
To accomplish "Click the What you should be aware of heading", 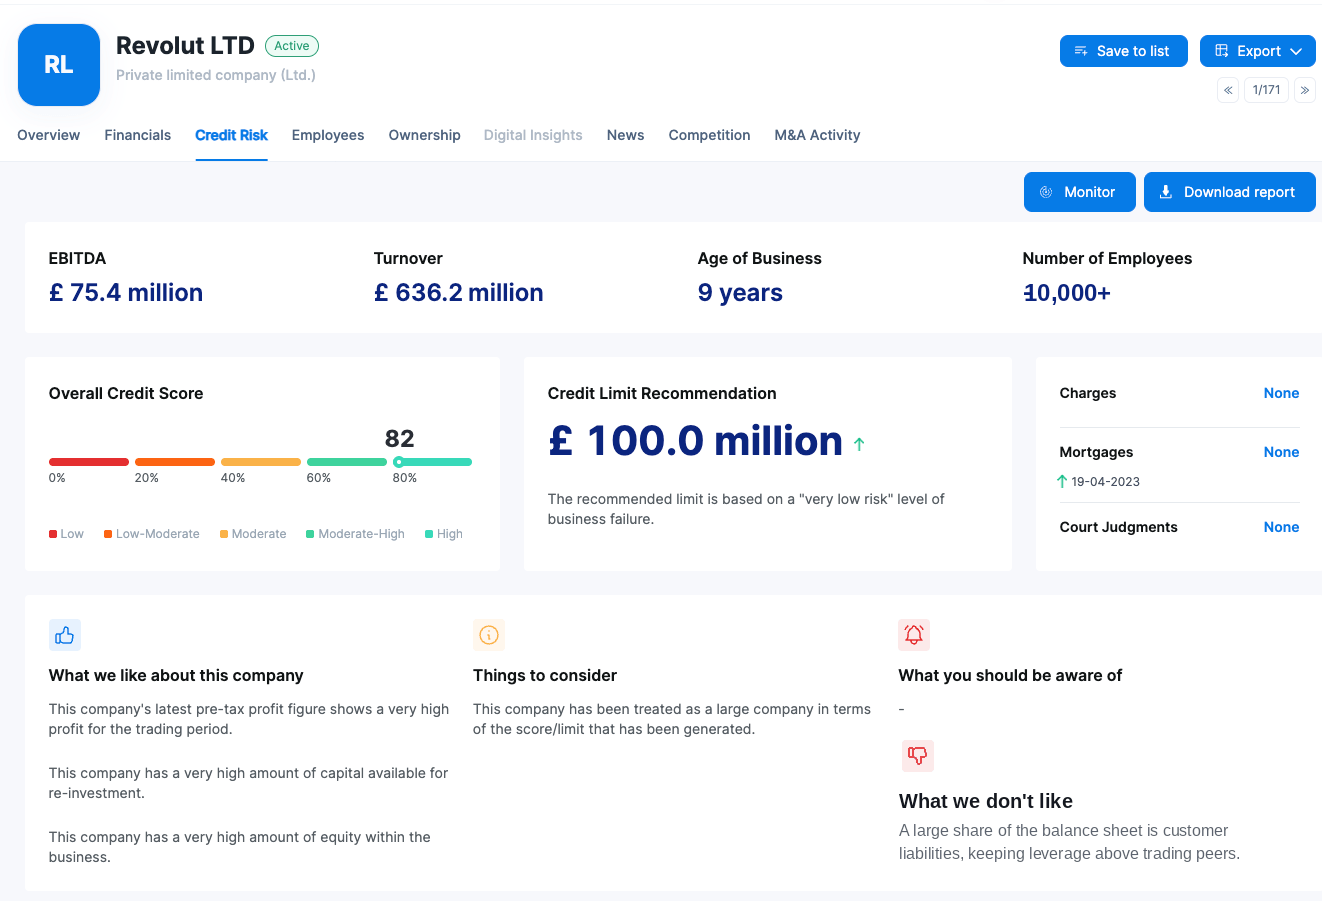I will [1010, 676].
